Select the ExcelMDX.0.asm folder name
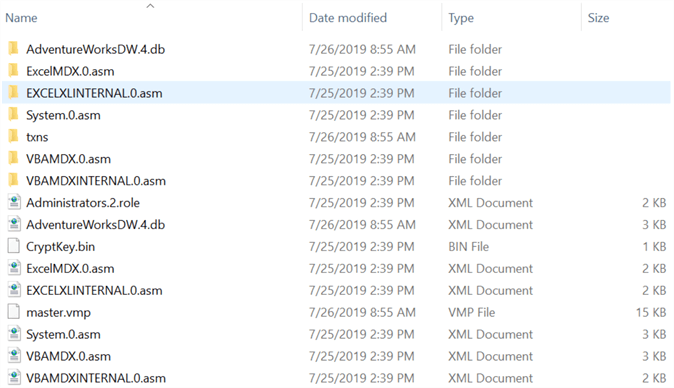 pyautogui.click(x=70, y=71)
